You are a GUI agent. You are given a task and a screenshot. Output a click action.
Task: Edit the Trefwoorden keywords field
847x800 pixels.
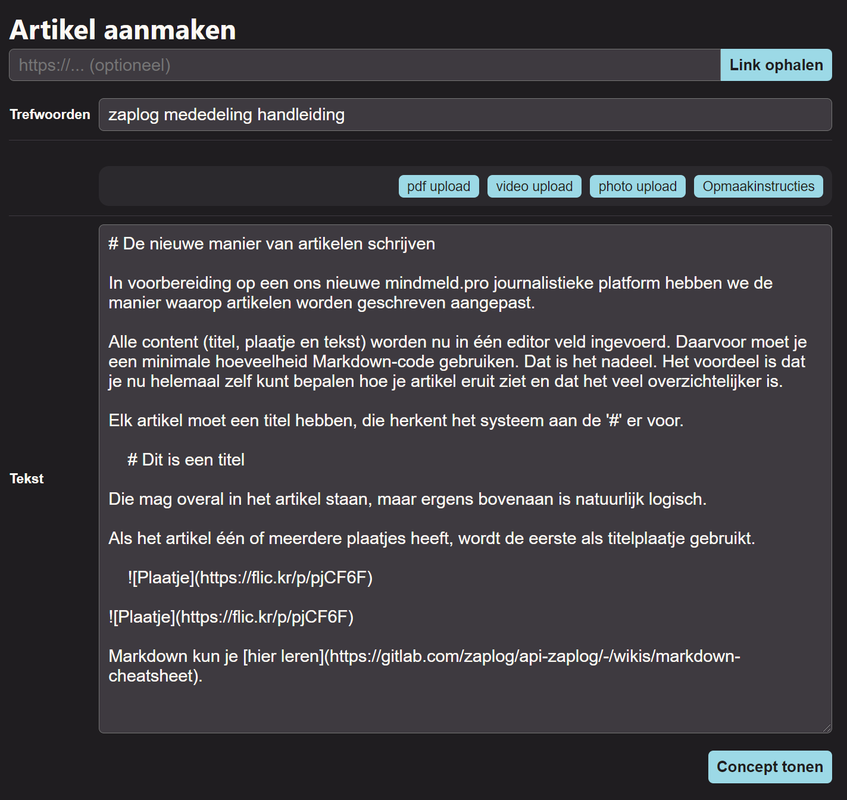(465, 115)
